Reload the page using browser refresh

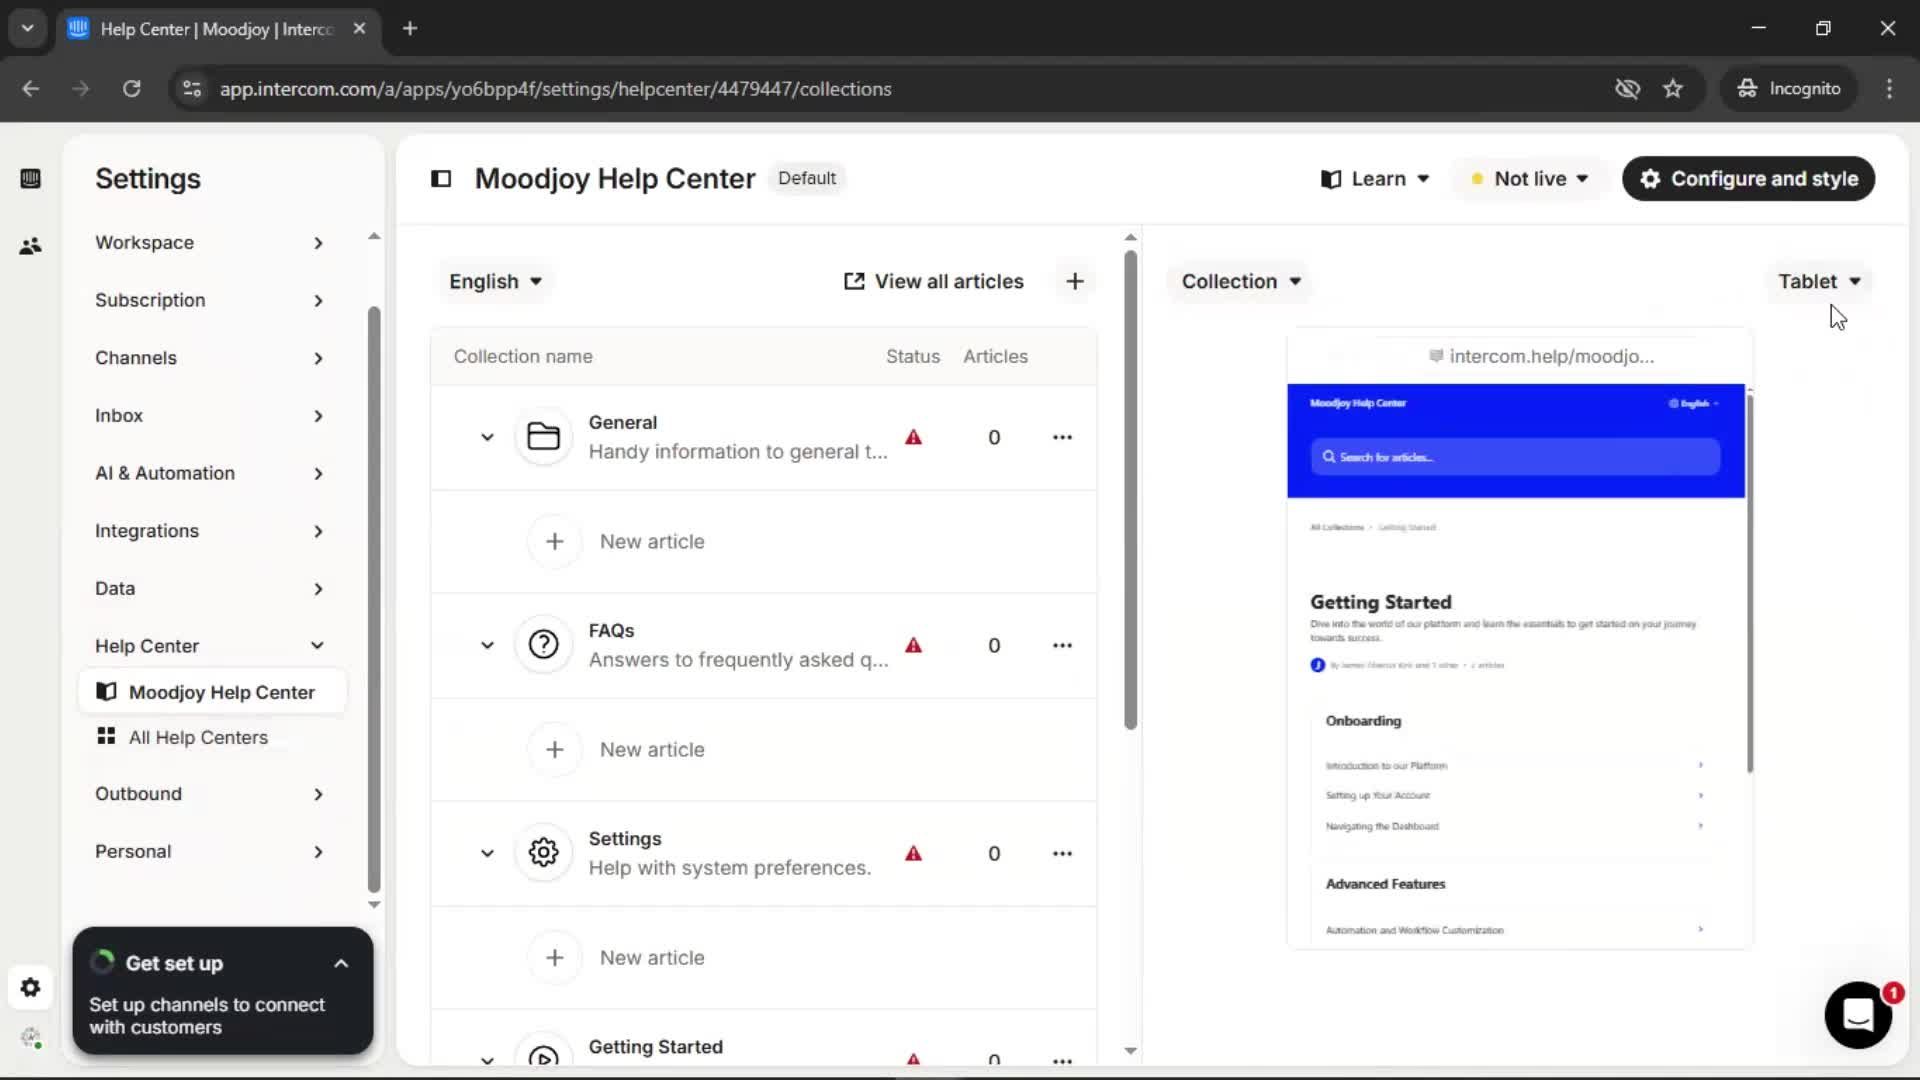pyautogui.click(x=131, y=88)
